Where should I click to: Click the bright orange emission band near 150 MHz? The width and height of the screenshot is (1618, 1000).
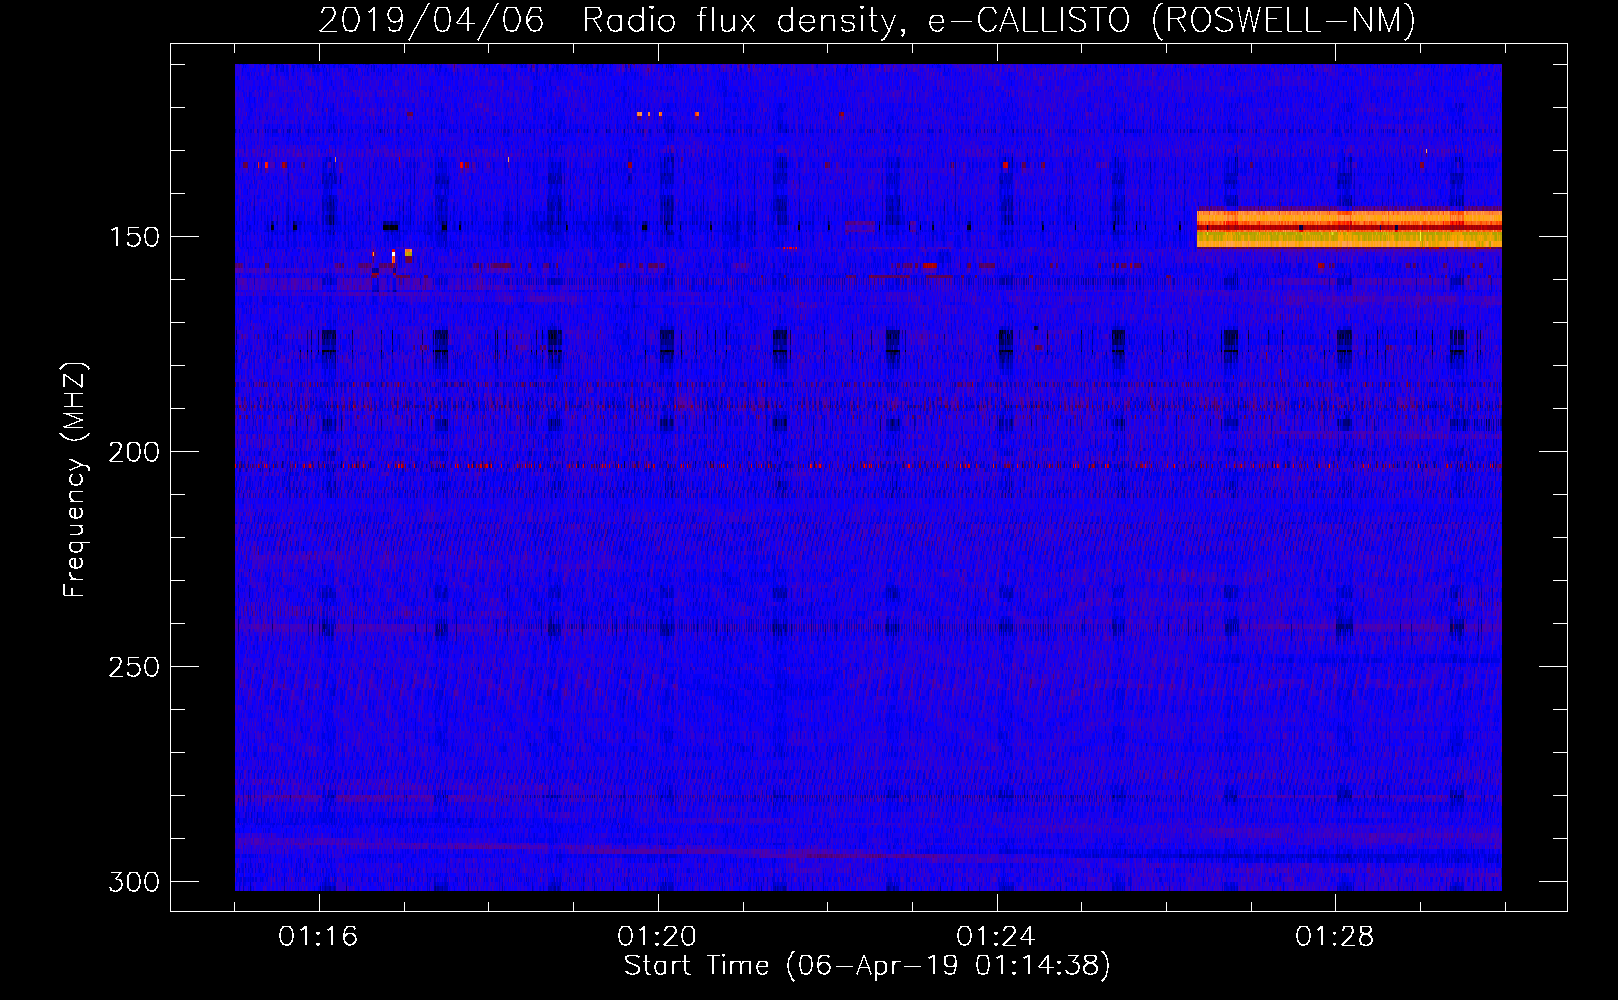1349,228
